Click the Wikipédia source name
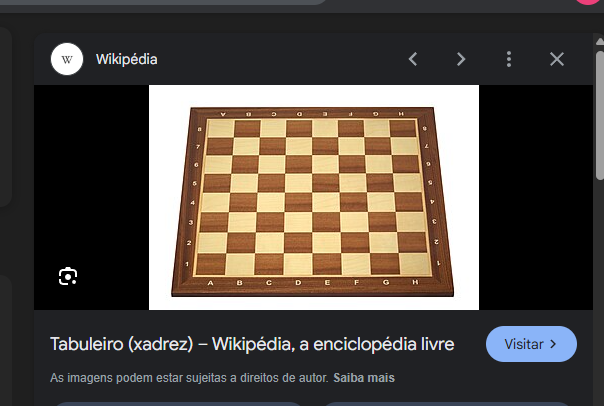This screenshot has height=406, width=604. pyautogui.click(x=127, y=59)
